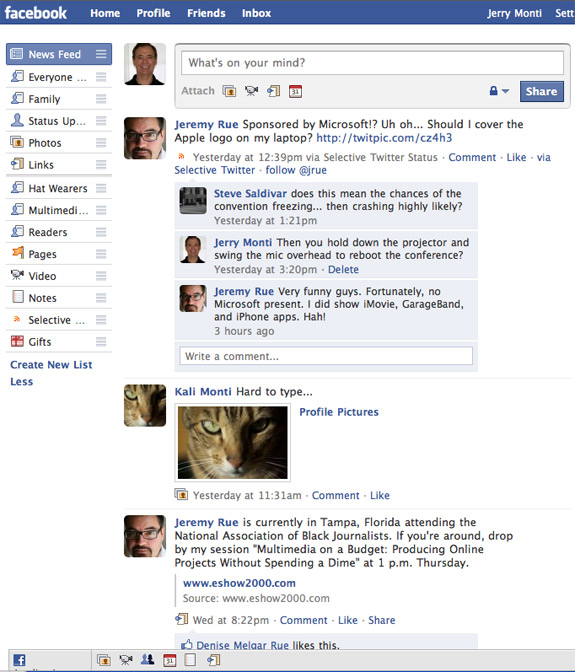Attach a photo using the composer photo icon
575x672 pixels.
pos(229,91)
